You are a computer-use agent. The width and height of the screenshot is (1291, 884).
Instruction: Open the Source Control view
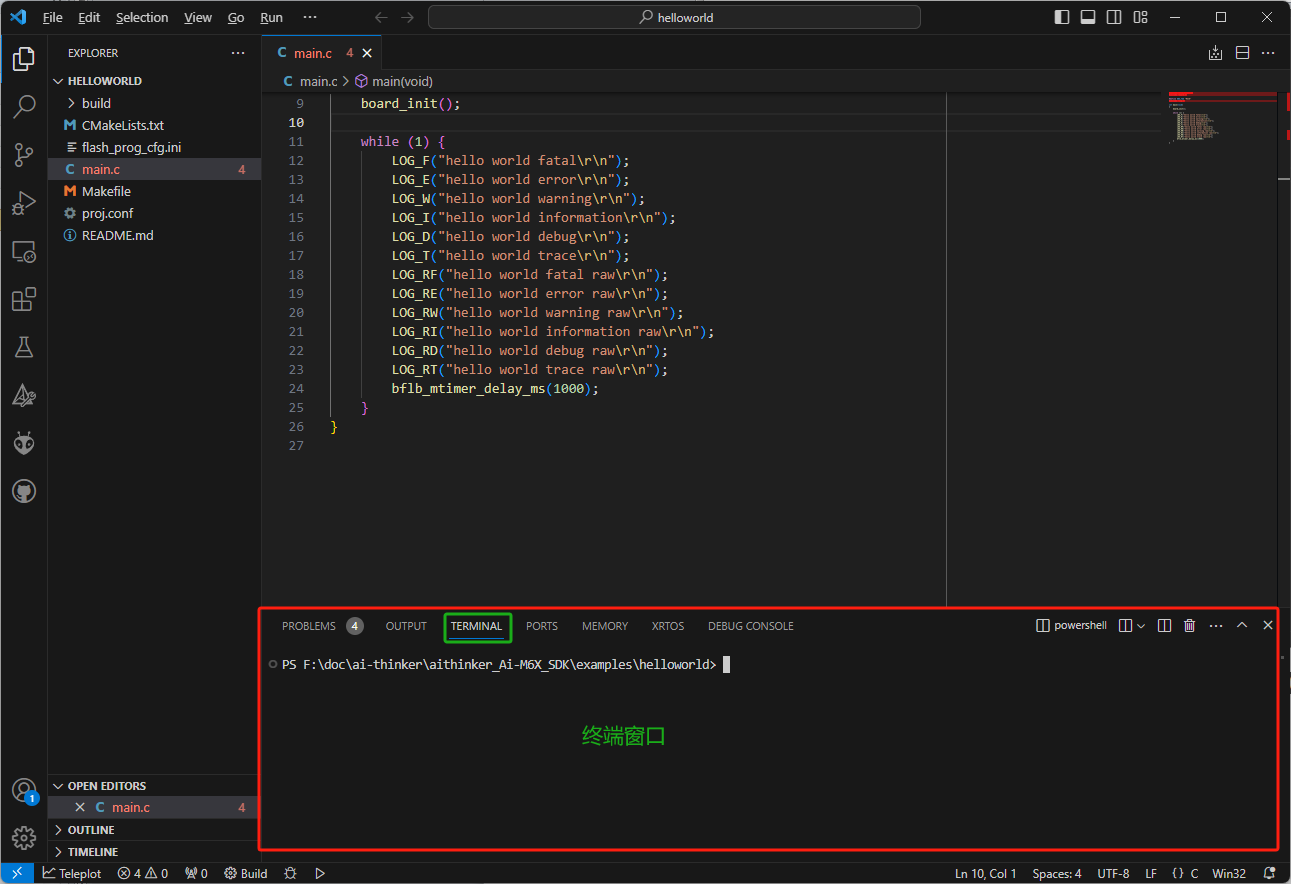click(24, 155)
